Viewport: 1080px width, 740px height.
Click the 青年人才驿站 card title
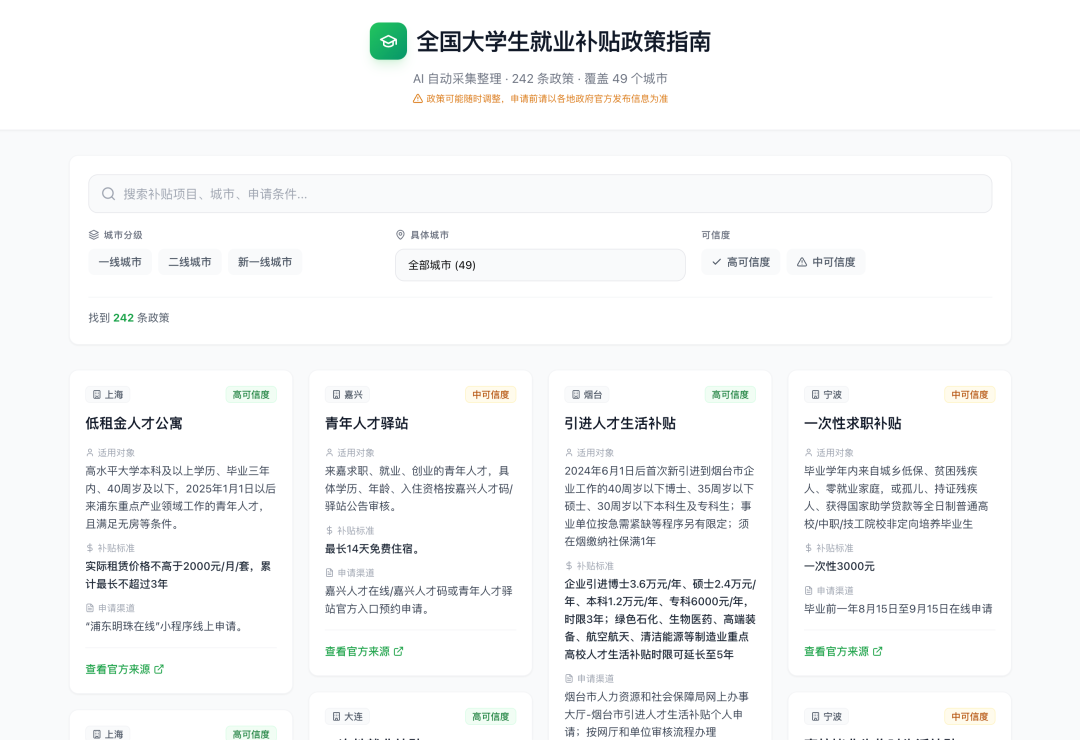click(x=366, y=423)
